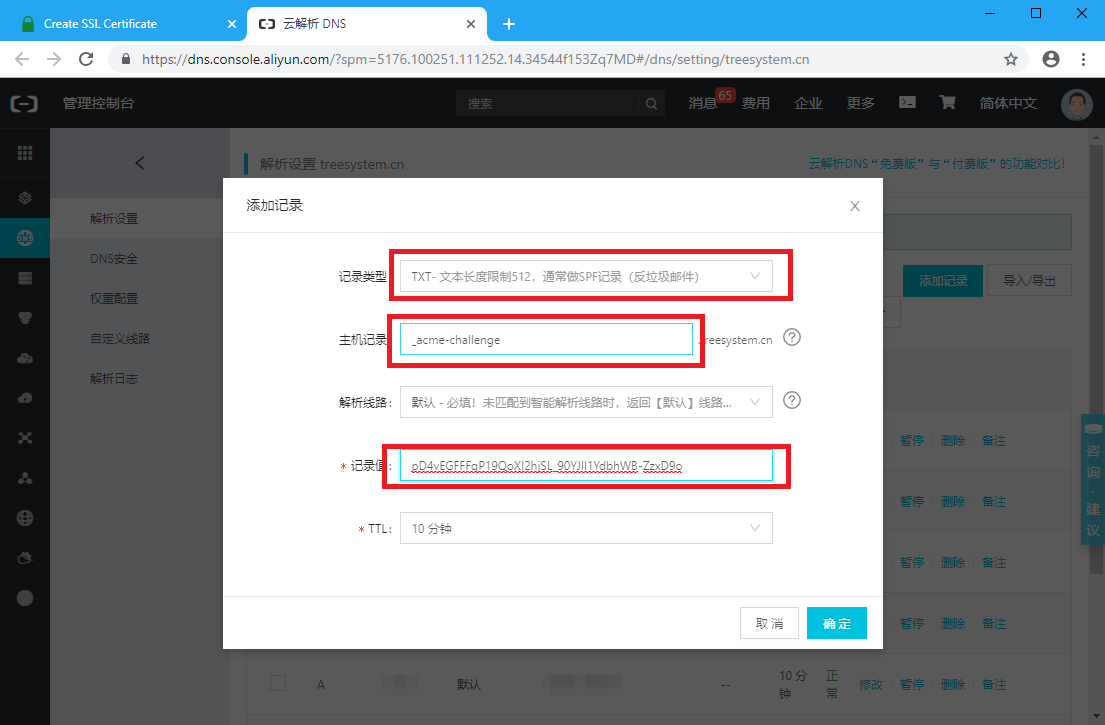1105x725 pixels.
Task: Click inside the 记录值 input field
Action: (x=586, y=464)
